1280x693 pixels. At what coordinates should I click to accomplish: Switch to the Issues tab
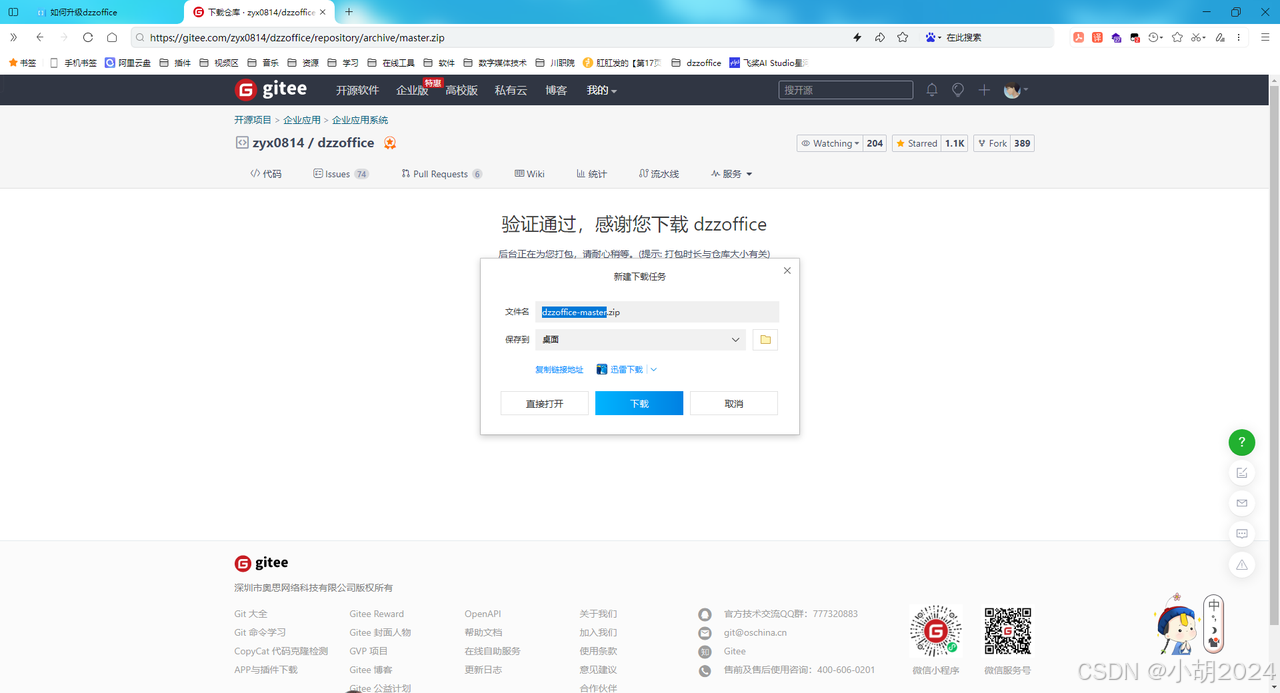click(335, 173)
